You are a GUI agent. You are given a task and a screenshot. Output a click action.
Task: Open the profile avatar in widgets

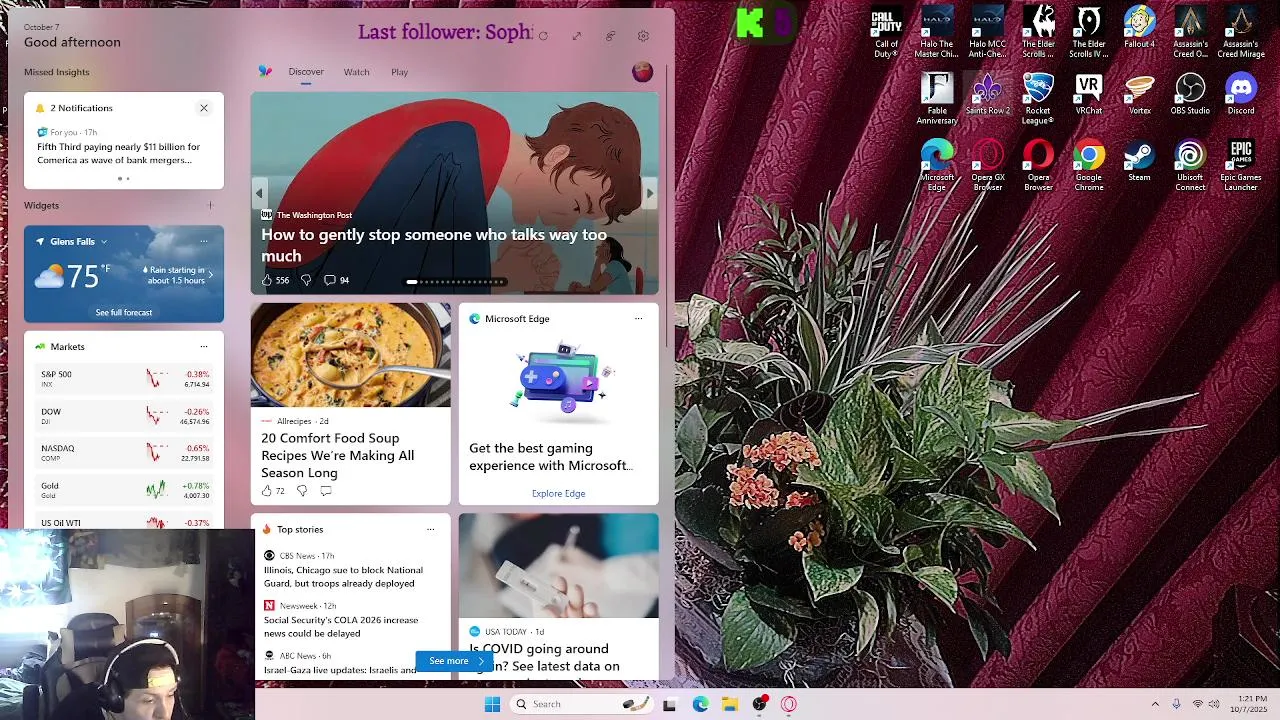click(642, 71)
